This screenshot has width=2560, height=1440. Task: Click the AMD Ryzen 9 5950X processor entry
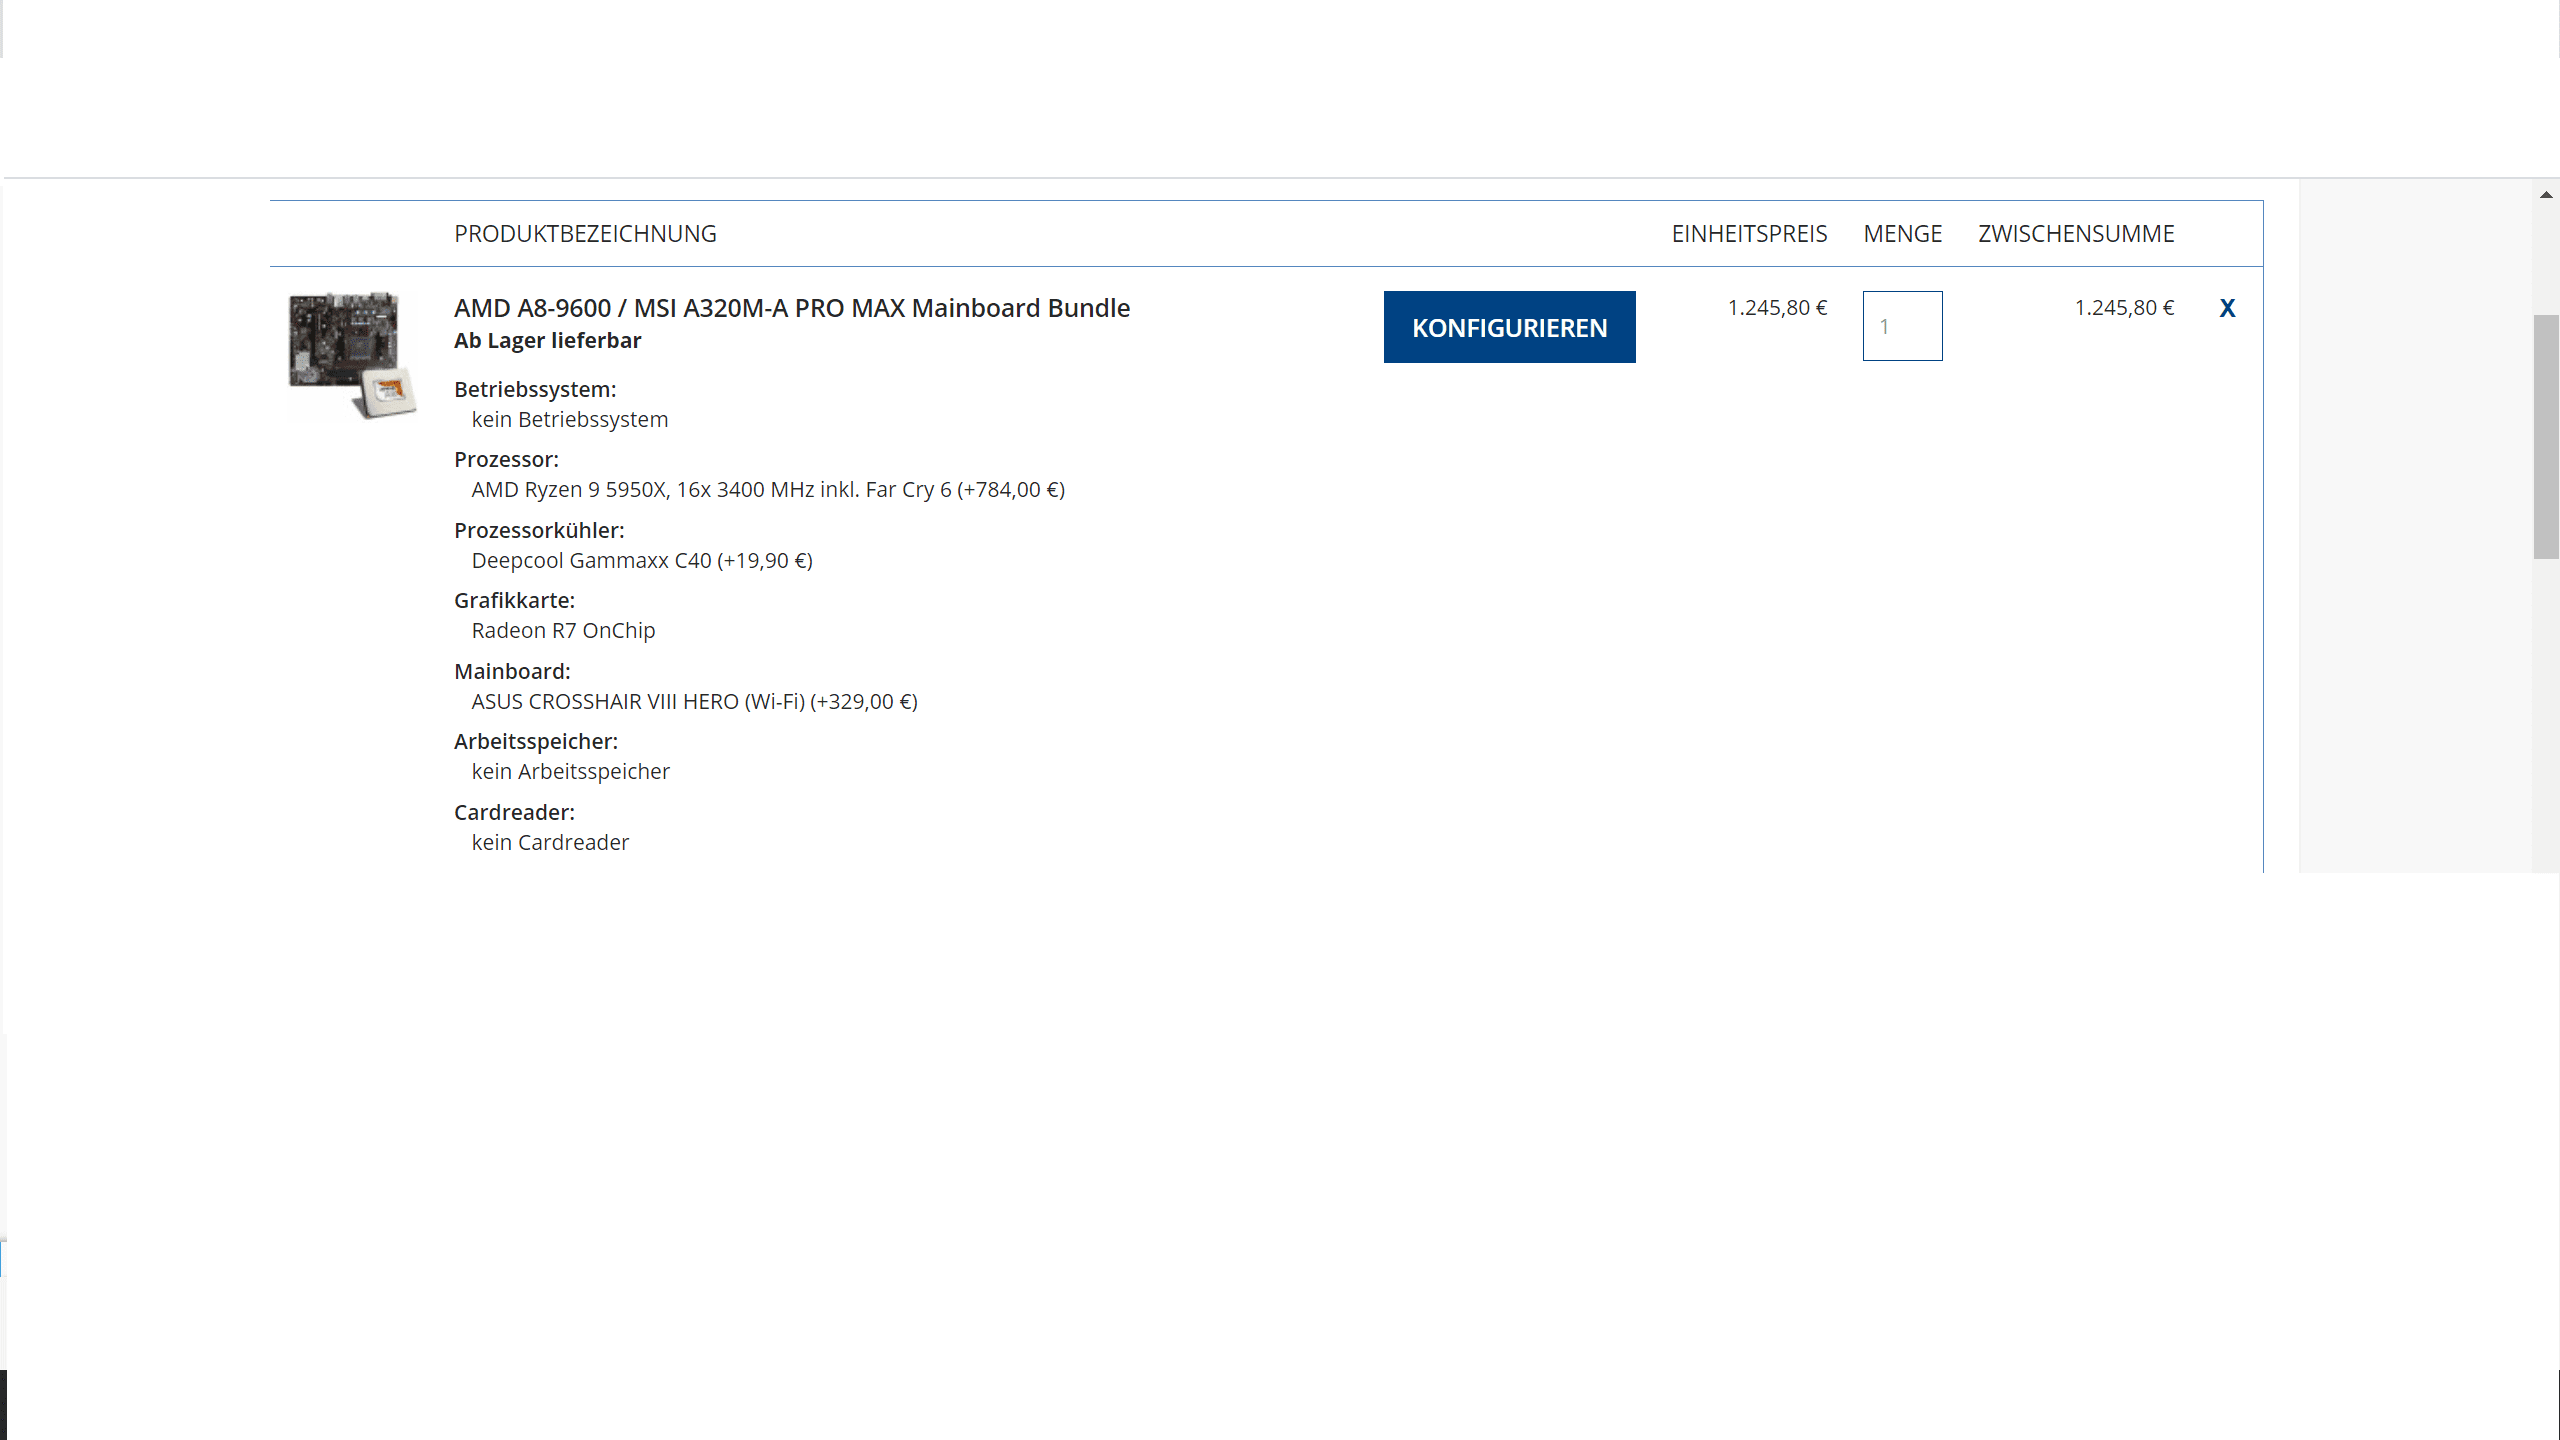pos(767,490)
